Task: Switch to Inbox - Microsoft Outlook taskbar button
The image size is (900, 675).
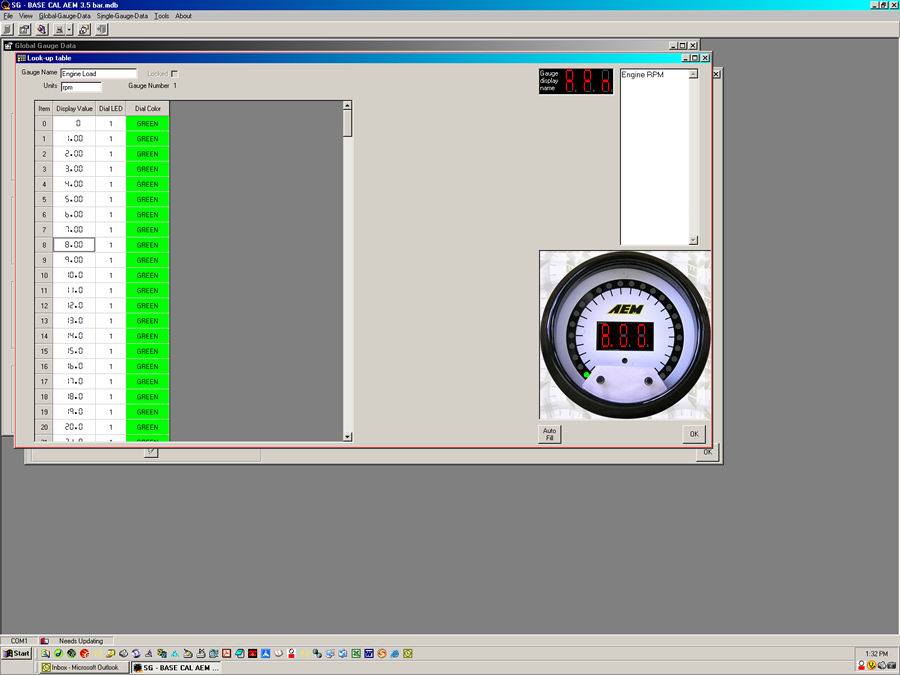Action: 84,668
